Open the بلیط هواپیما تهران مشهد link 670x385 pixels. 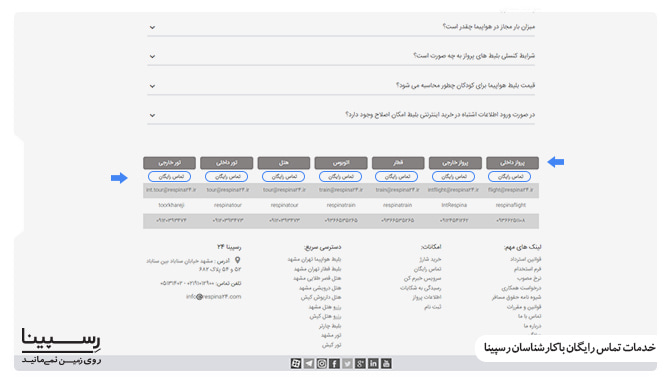tap(314, 259)
